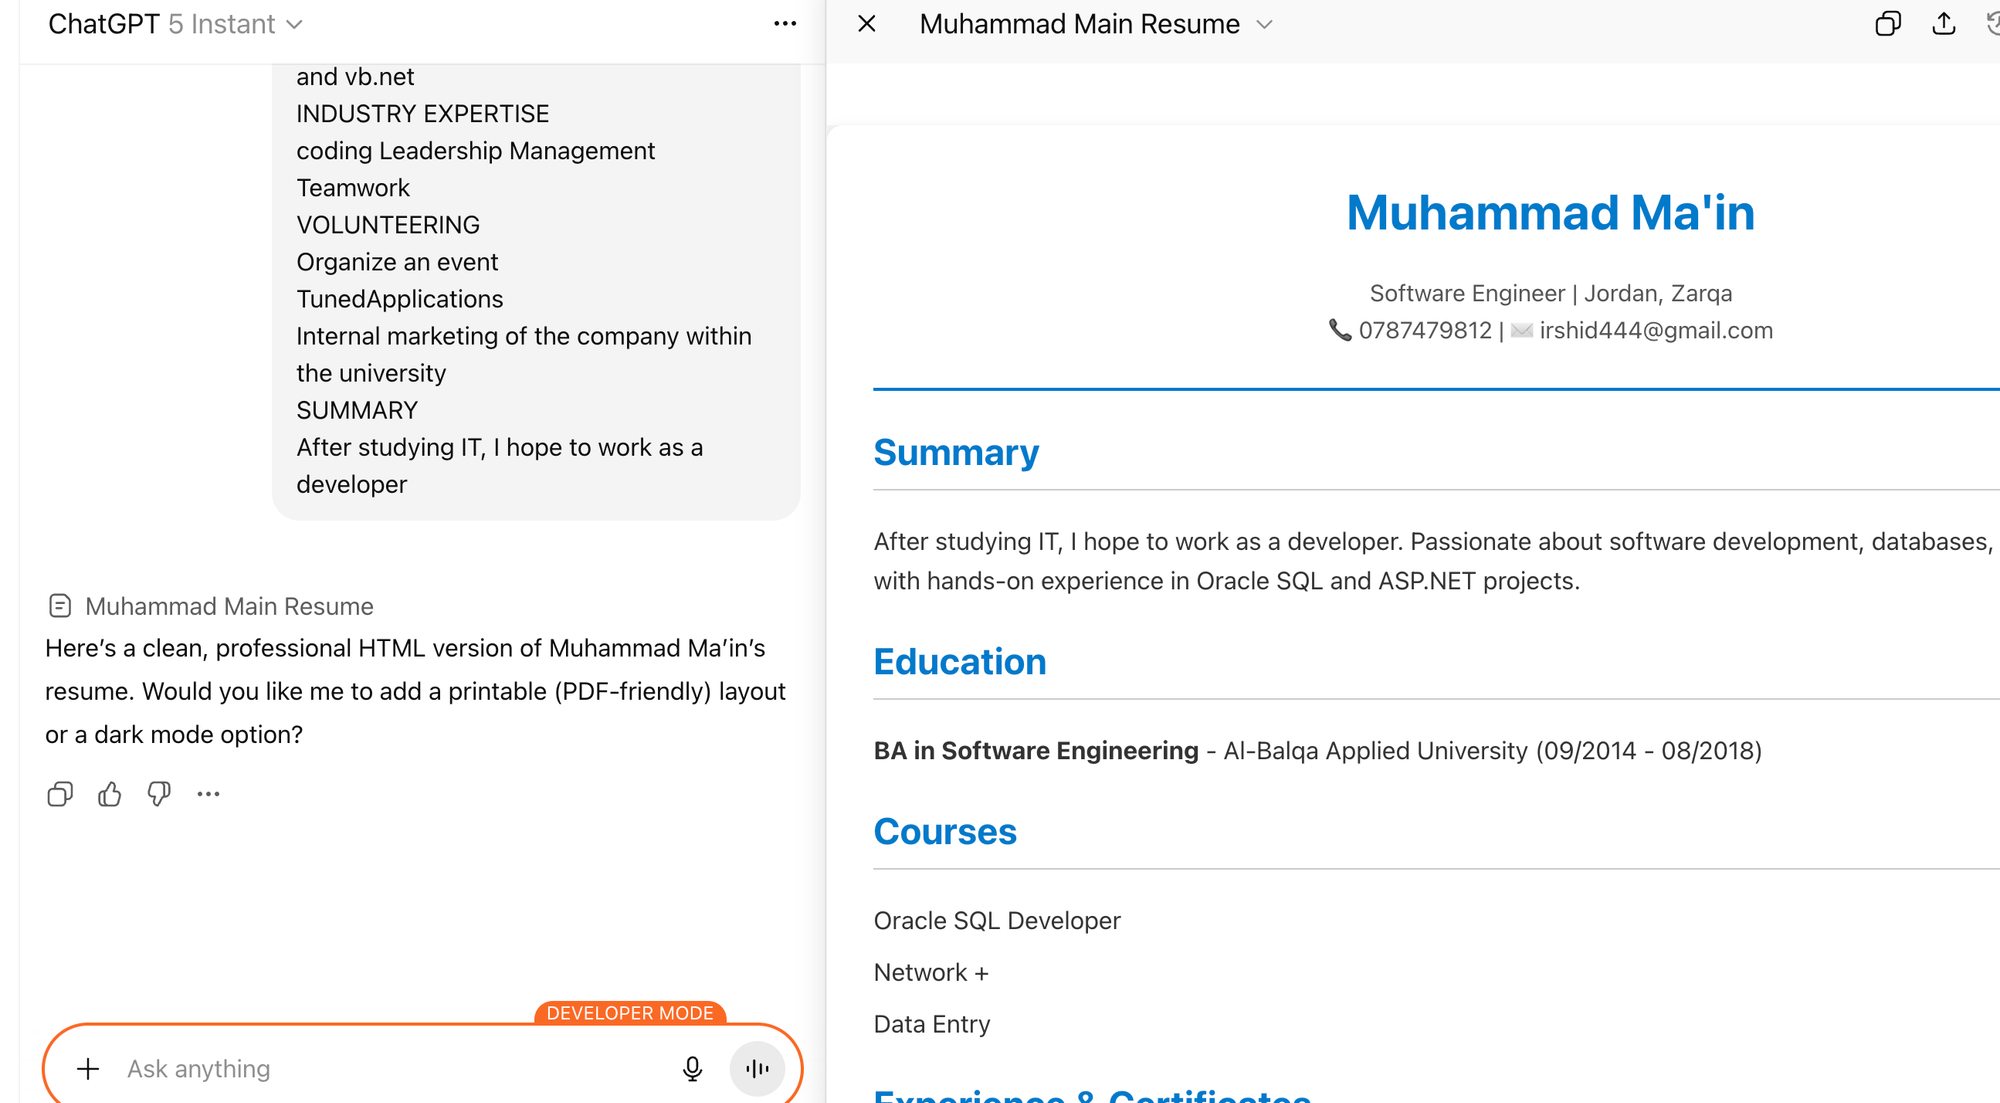Image resolution: width=2000 pixels, height=1103 pixels.
Task: Select irshid444@gmail.com email address
Action: (1655, 330)
